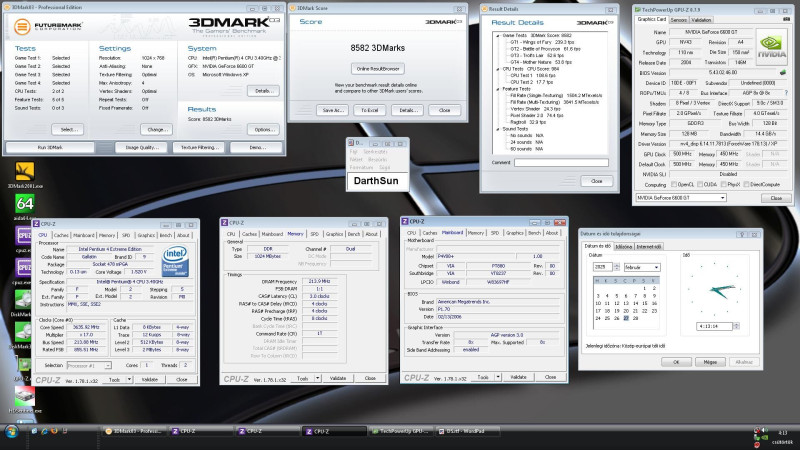Click Validate in CPU-Z Memory window
This screenshot has height=450, width=800.
tap(338, 378)
